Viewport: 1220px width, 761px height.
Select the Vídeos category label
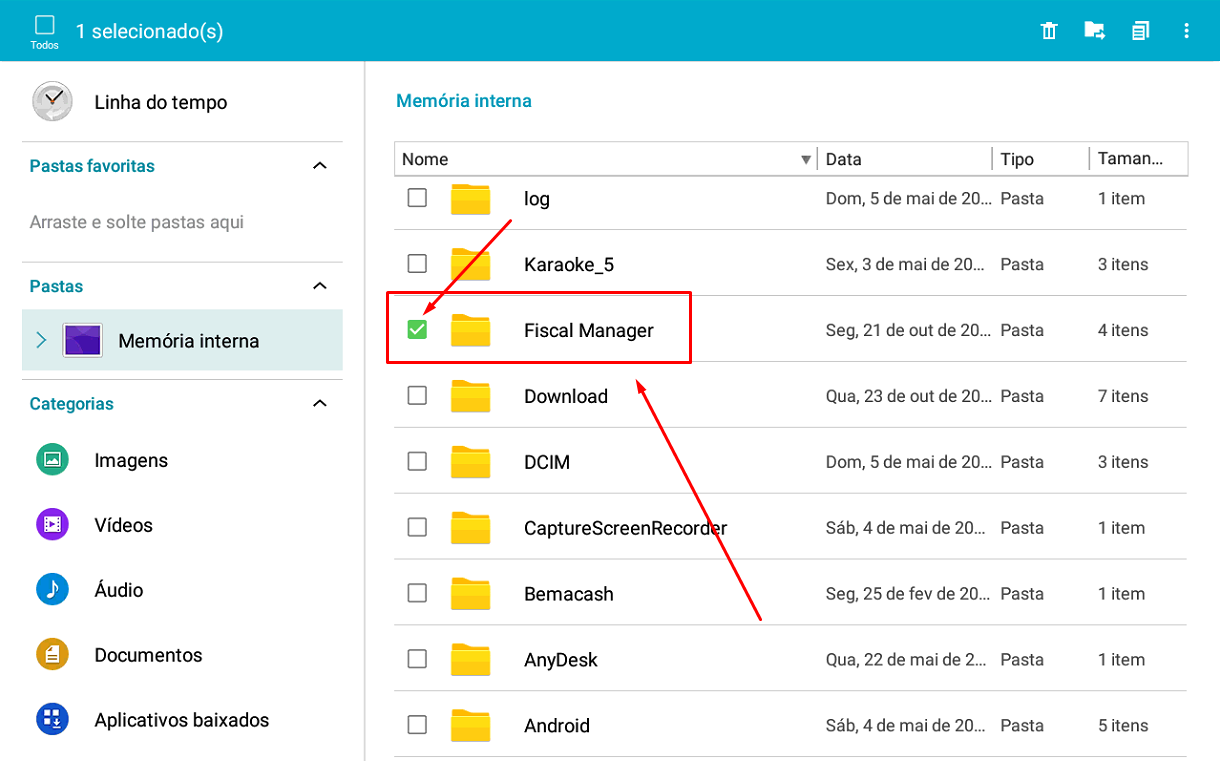tap(124, 525)
